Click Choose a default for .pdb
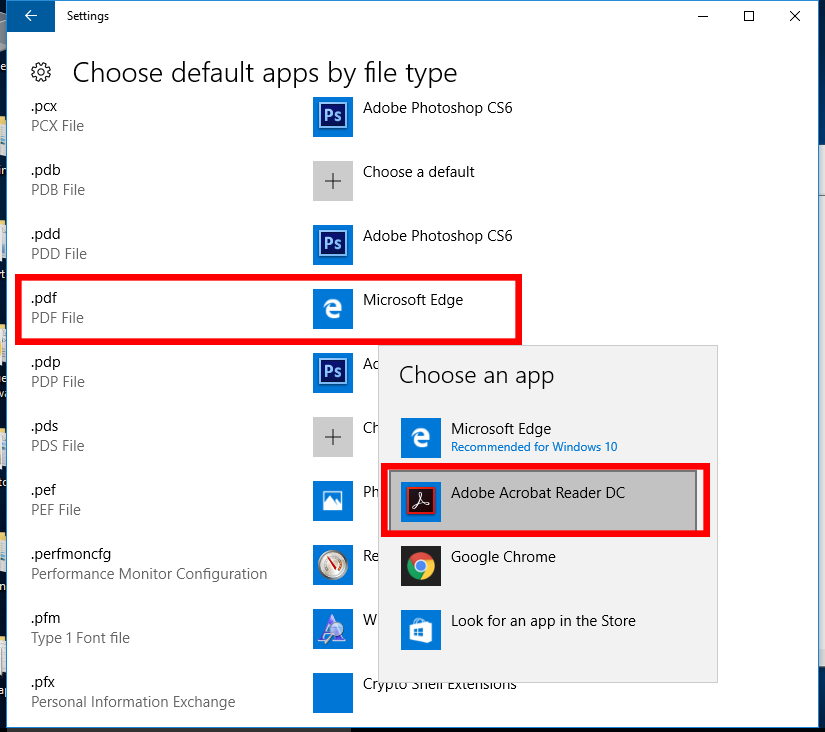The height and width of the screenshot is (732, 825). (x=418, y=172)
